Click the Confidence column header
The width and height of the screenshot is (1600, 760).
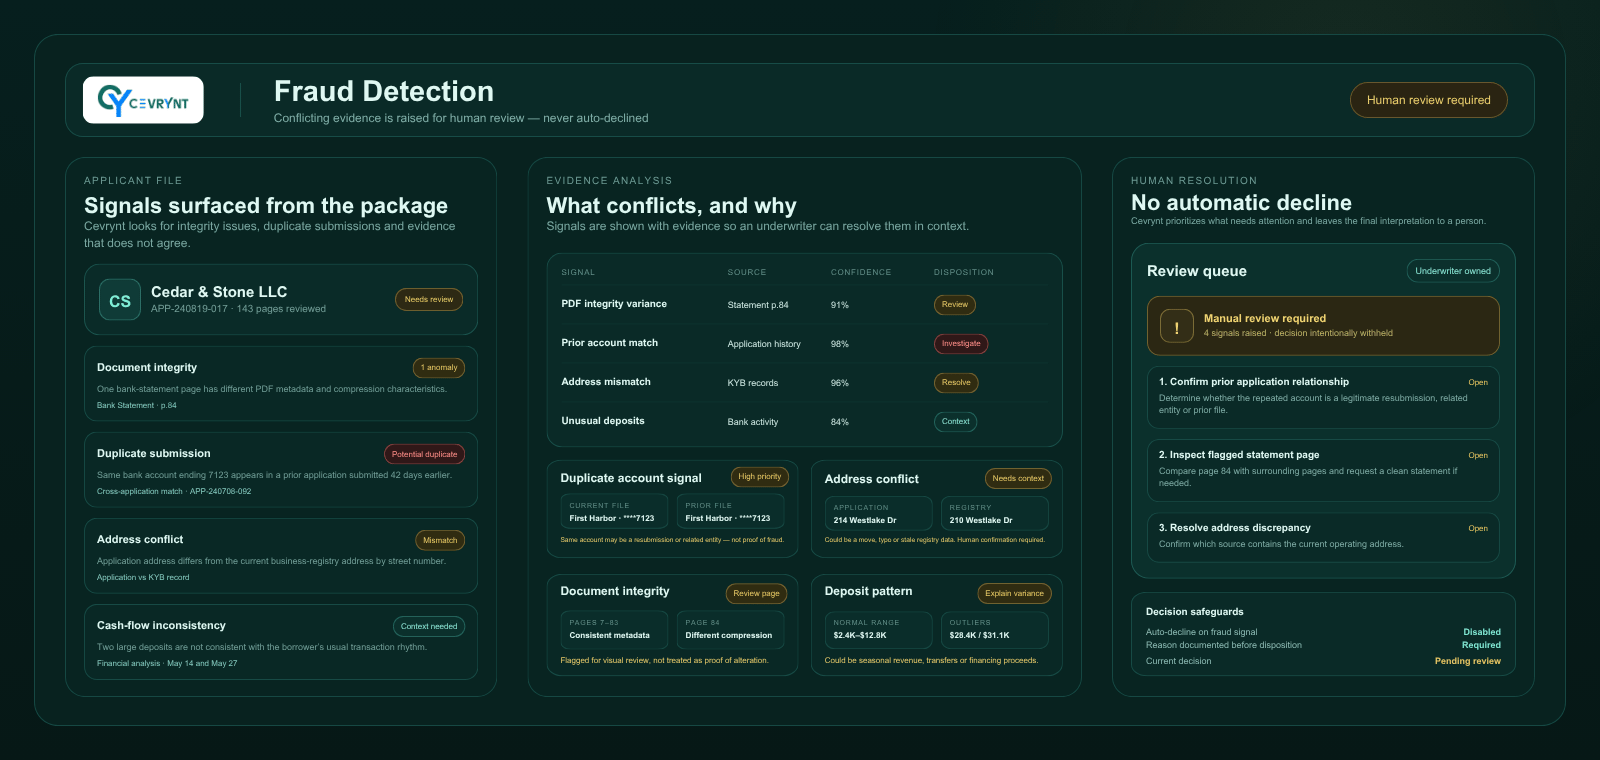(x=861, y=272)
